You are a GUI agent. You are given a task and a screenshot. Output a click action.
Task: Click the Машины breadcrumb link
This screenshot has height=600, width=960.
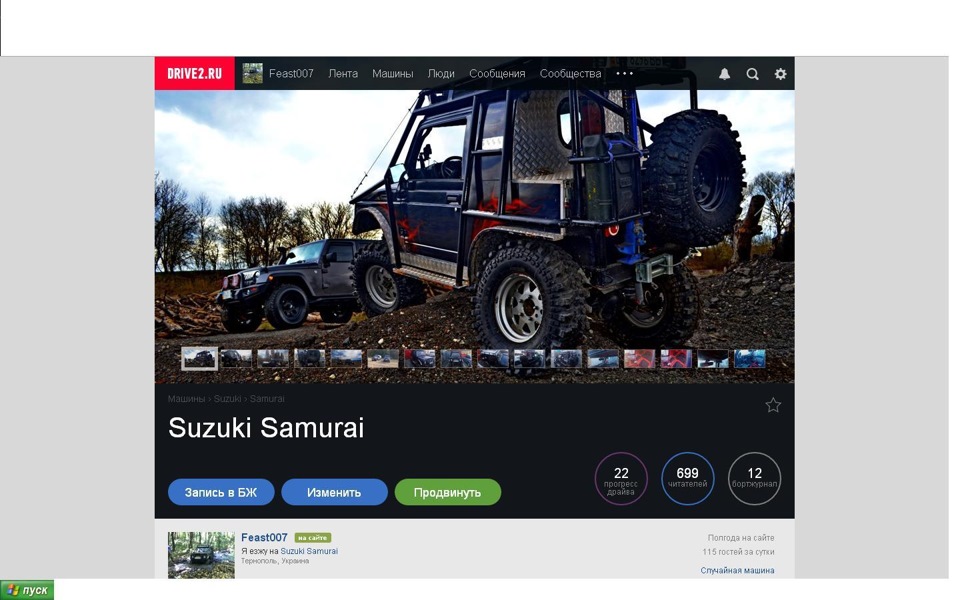click(186, 399)
